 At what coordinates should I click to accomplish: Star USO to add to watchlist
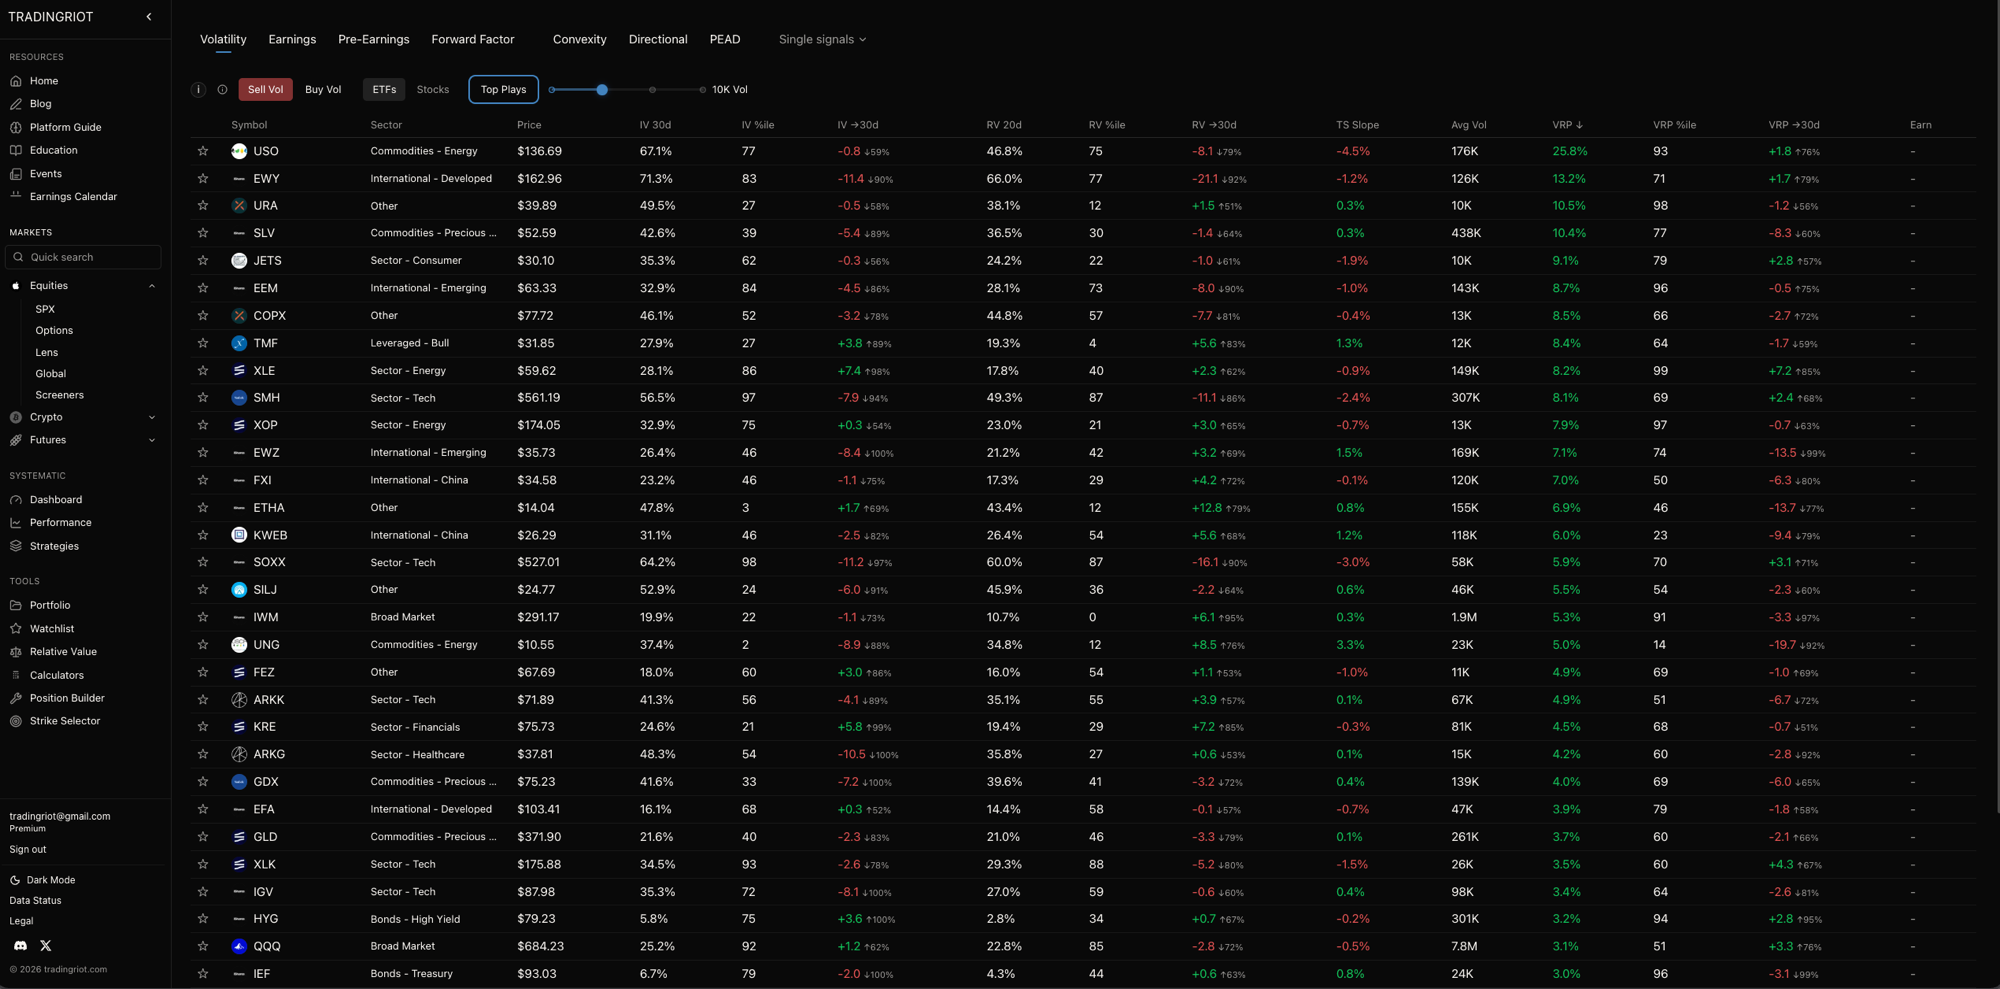[203, 151]
